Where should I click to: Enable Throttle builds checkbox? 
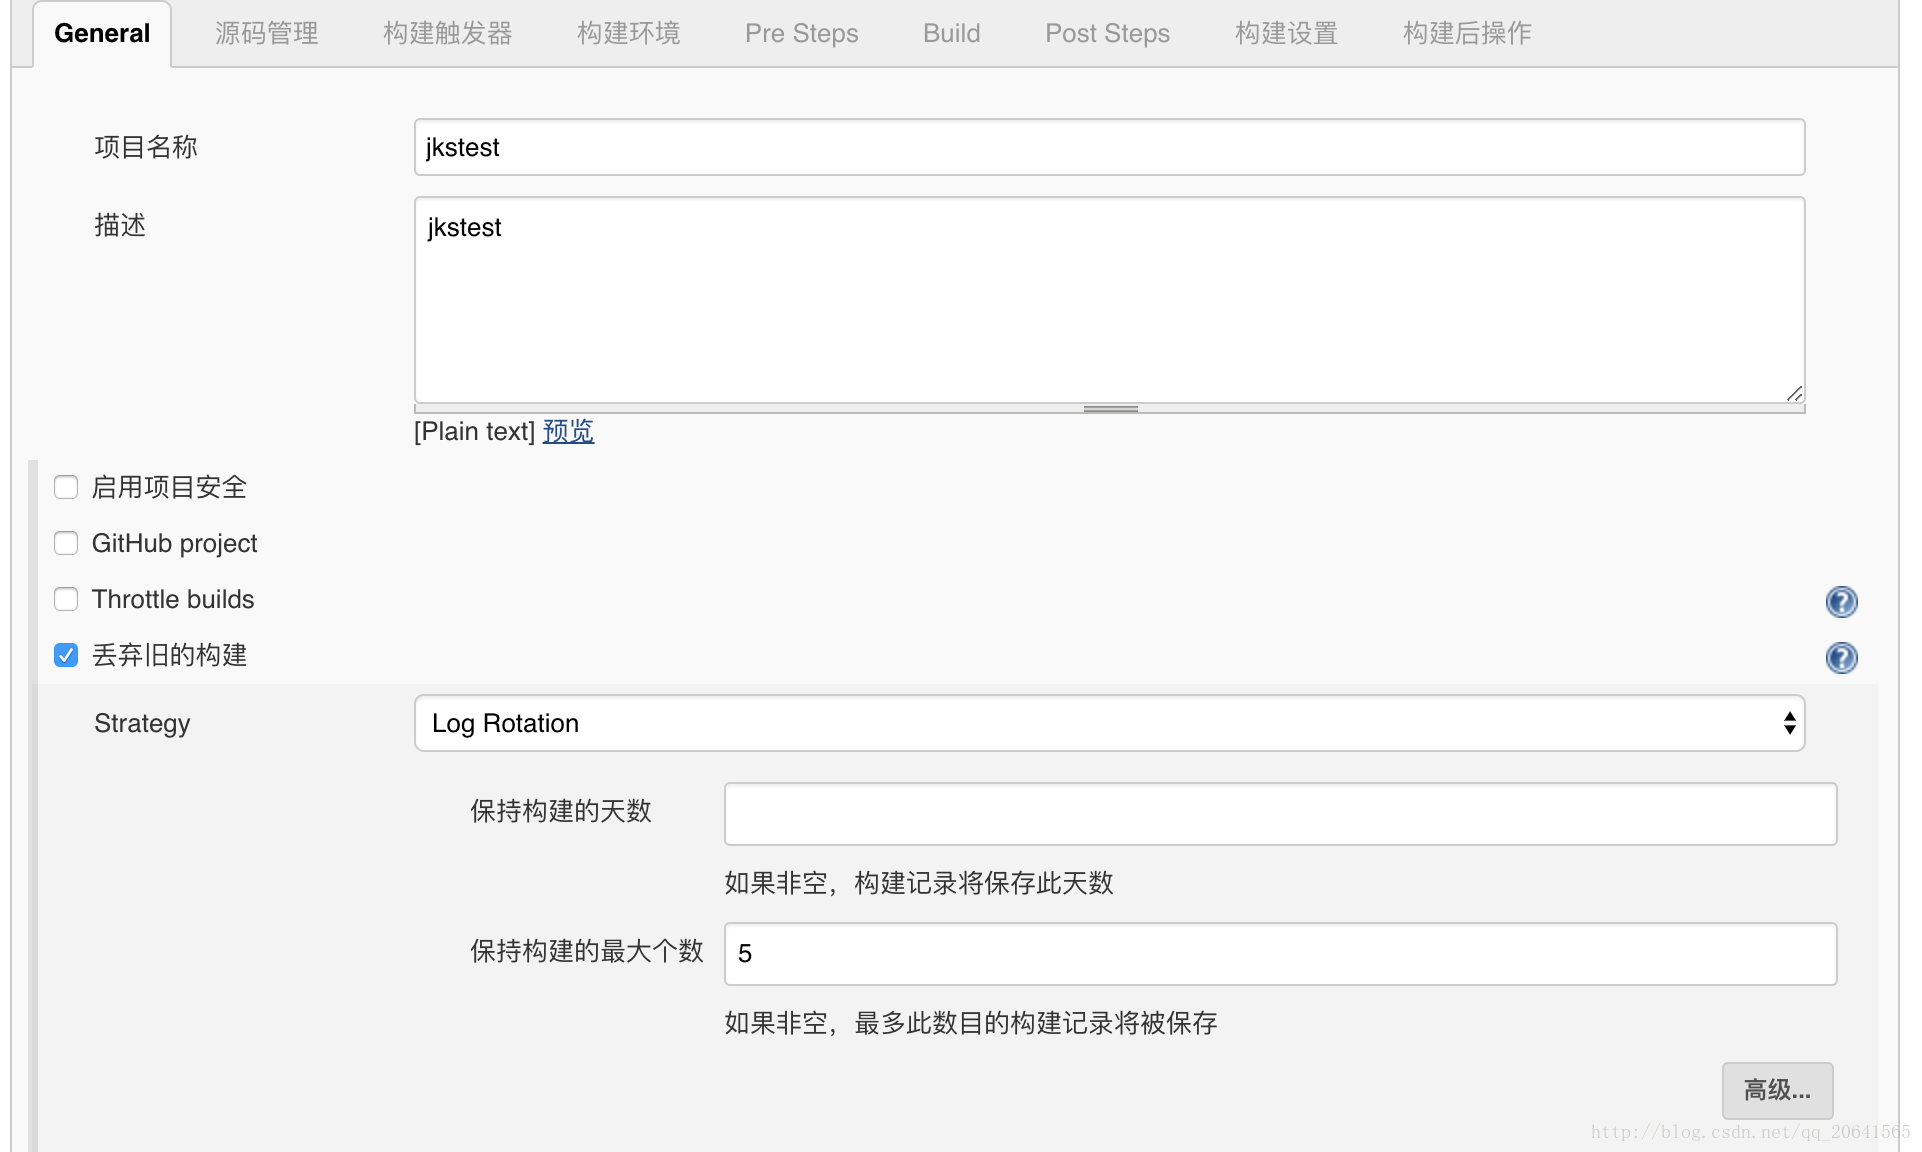[64, 598]
